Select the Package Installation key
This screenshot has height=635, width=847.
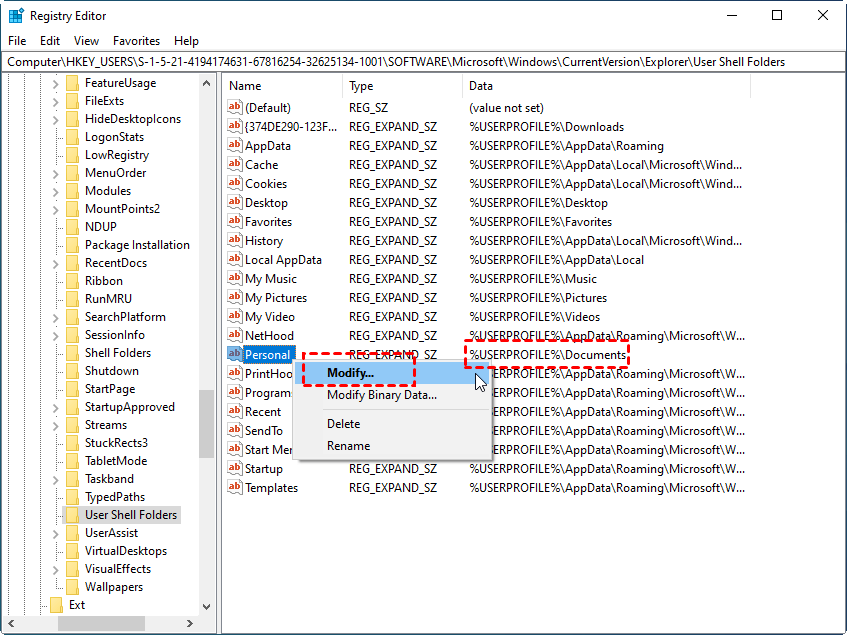[137, 245]
